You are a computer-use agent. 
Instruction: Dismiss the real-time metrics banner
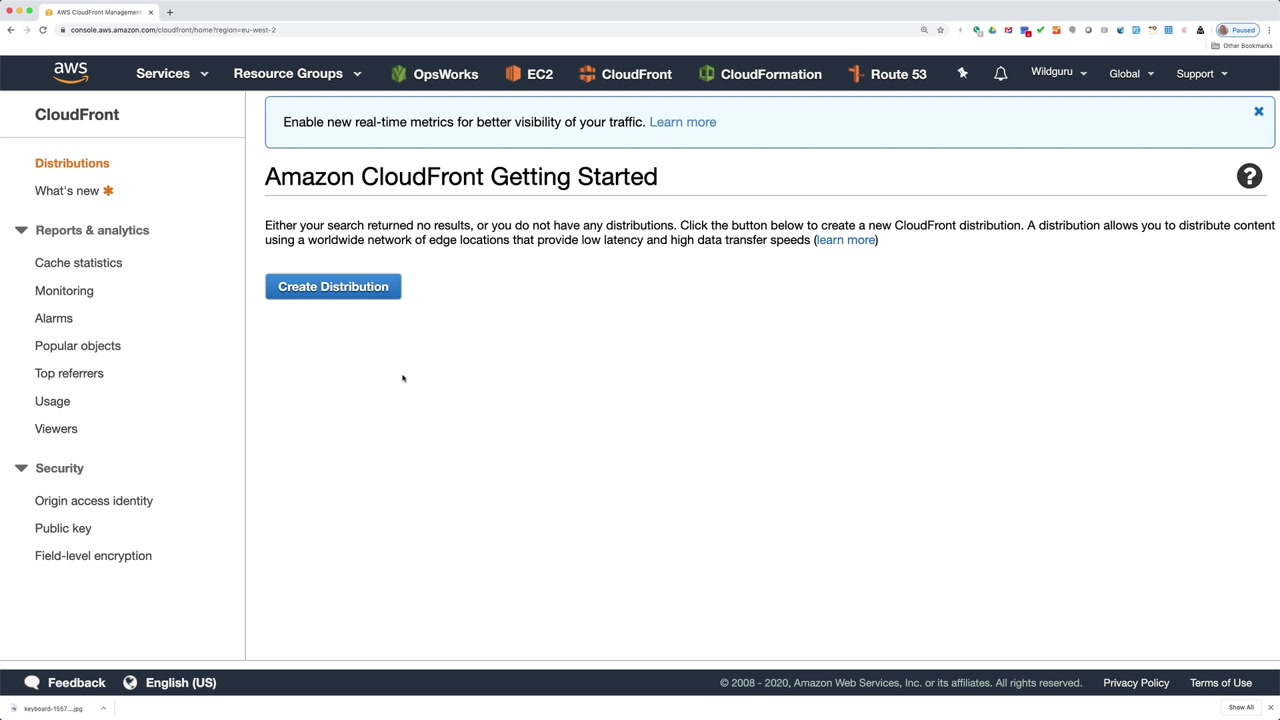1258,112
